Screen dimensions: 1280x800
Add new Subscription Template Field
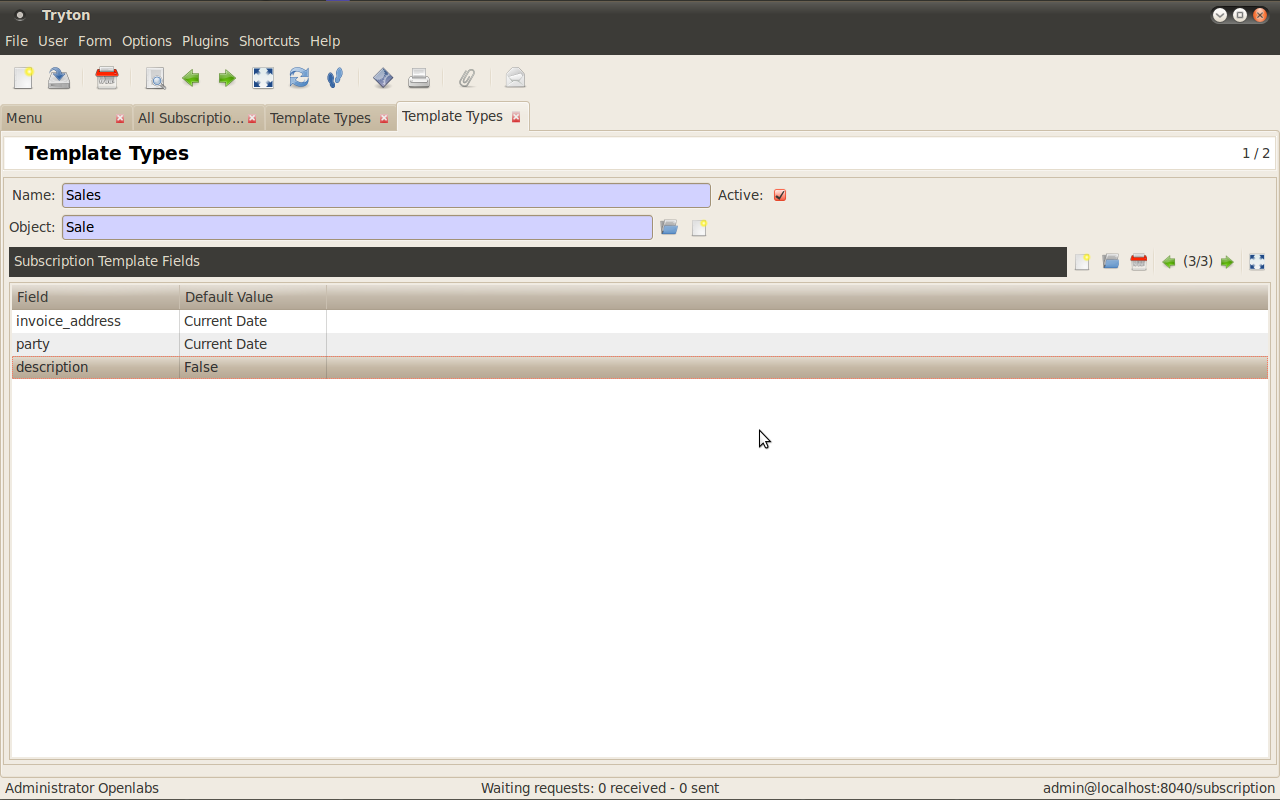point(1082,262)
